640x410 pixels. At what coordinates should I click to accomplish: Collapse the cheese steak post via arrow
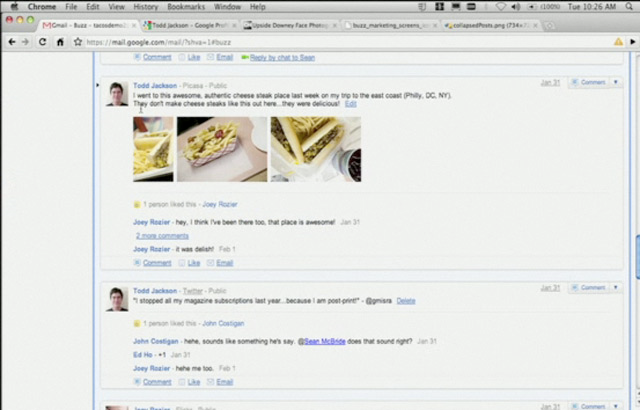(x=98, y=85)
